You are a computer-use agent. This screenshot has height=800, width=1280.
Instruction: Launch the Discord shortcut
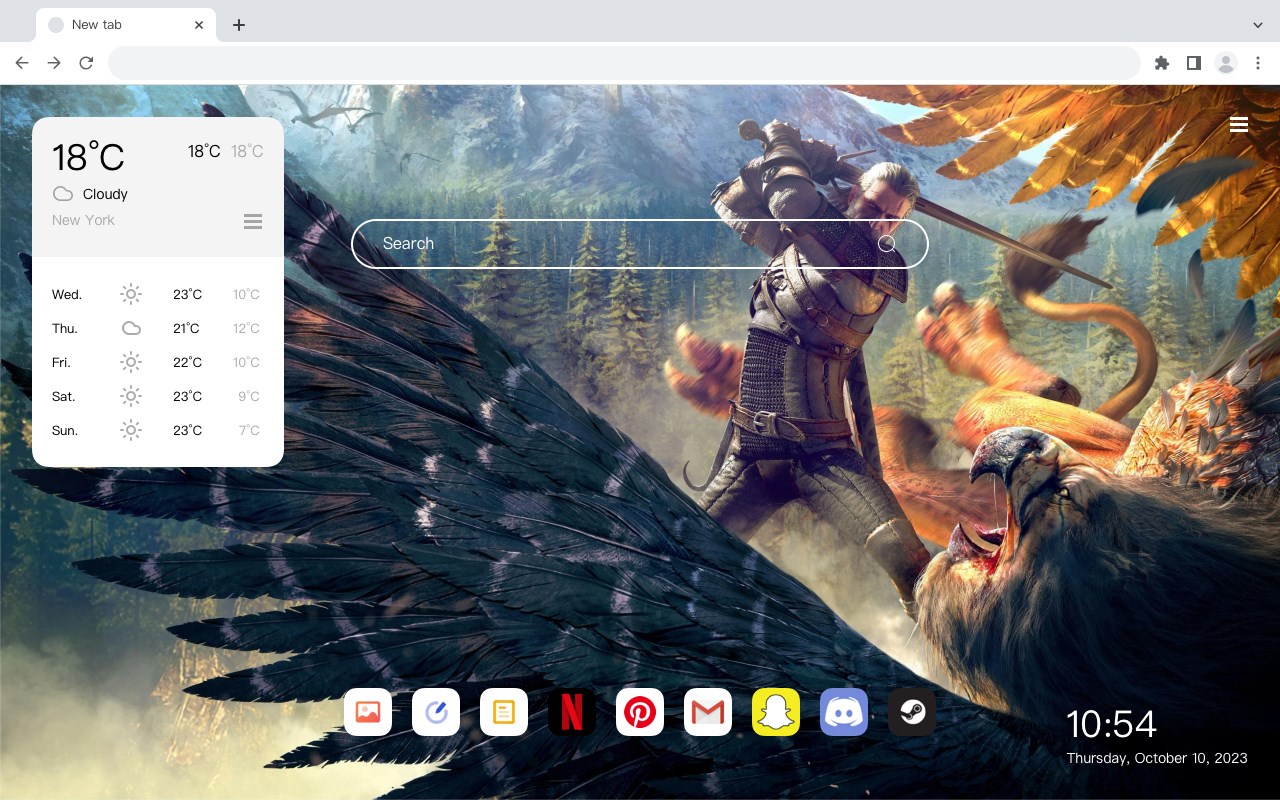[844, 712]
